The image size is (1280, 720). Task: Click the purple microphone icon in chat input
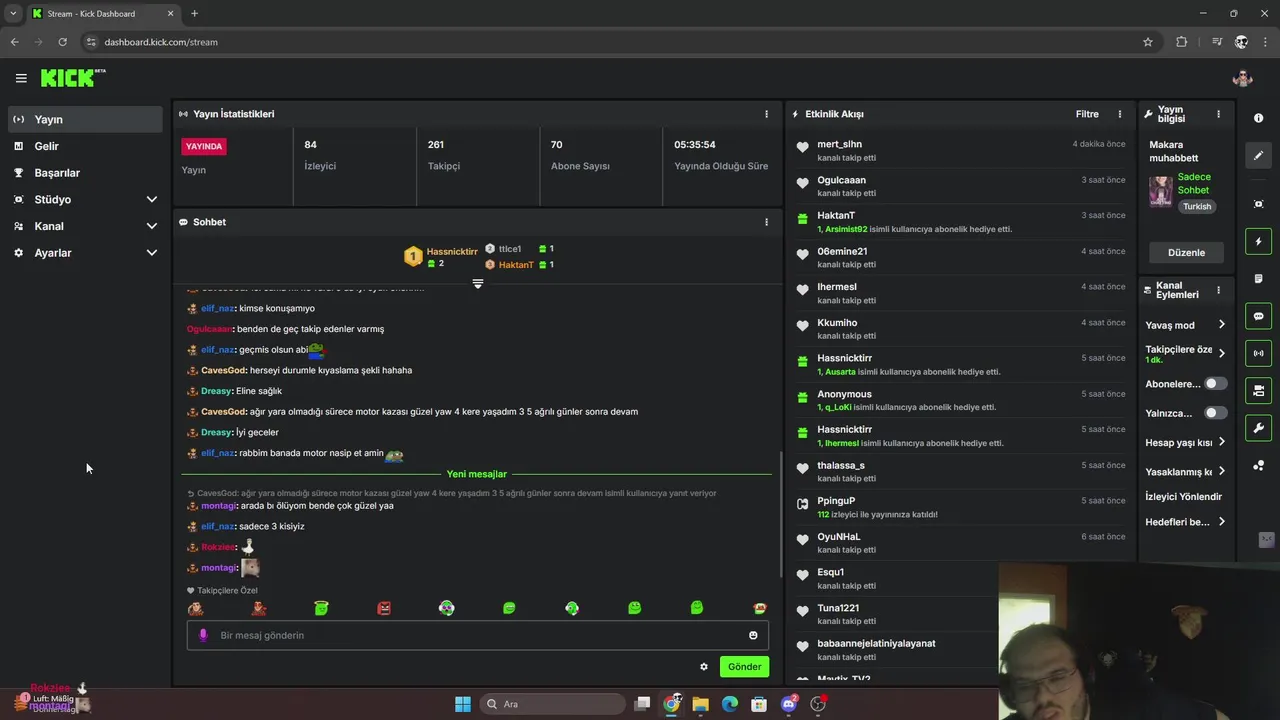203,635
